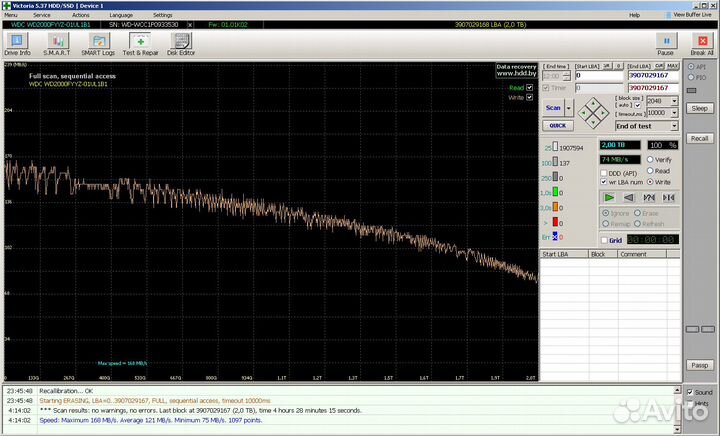The width and height of the screenshot is (720, 436).
Task: Open the Service menu
Action: point(41,16)
